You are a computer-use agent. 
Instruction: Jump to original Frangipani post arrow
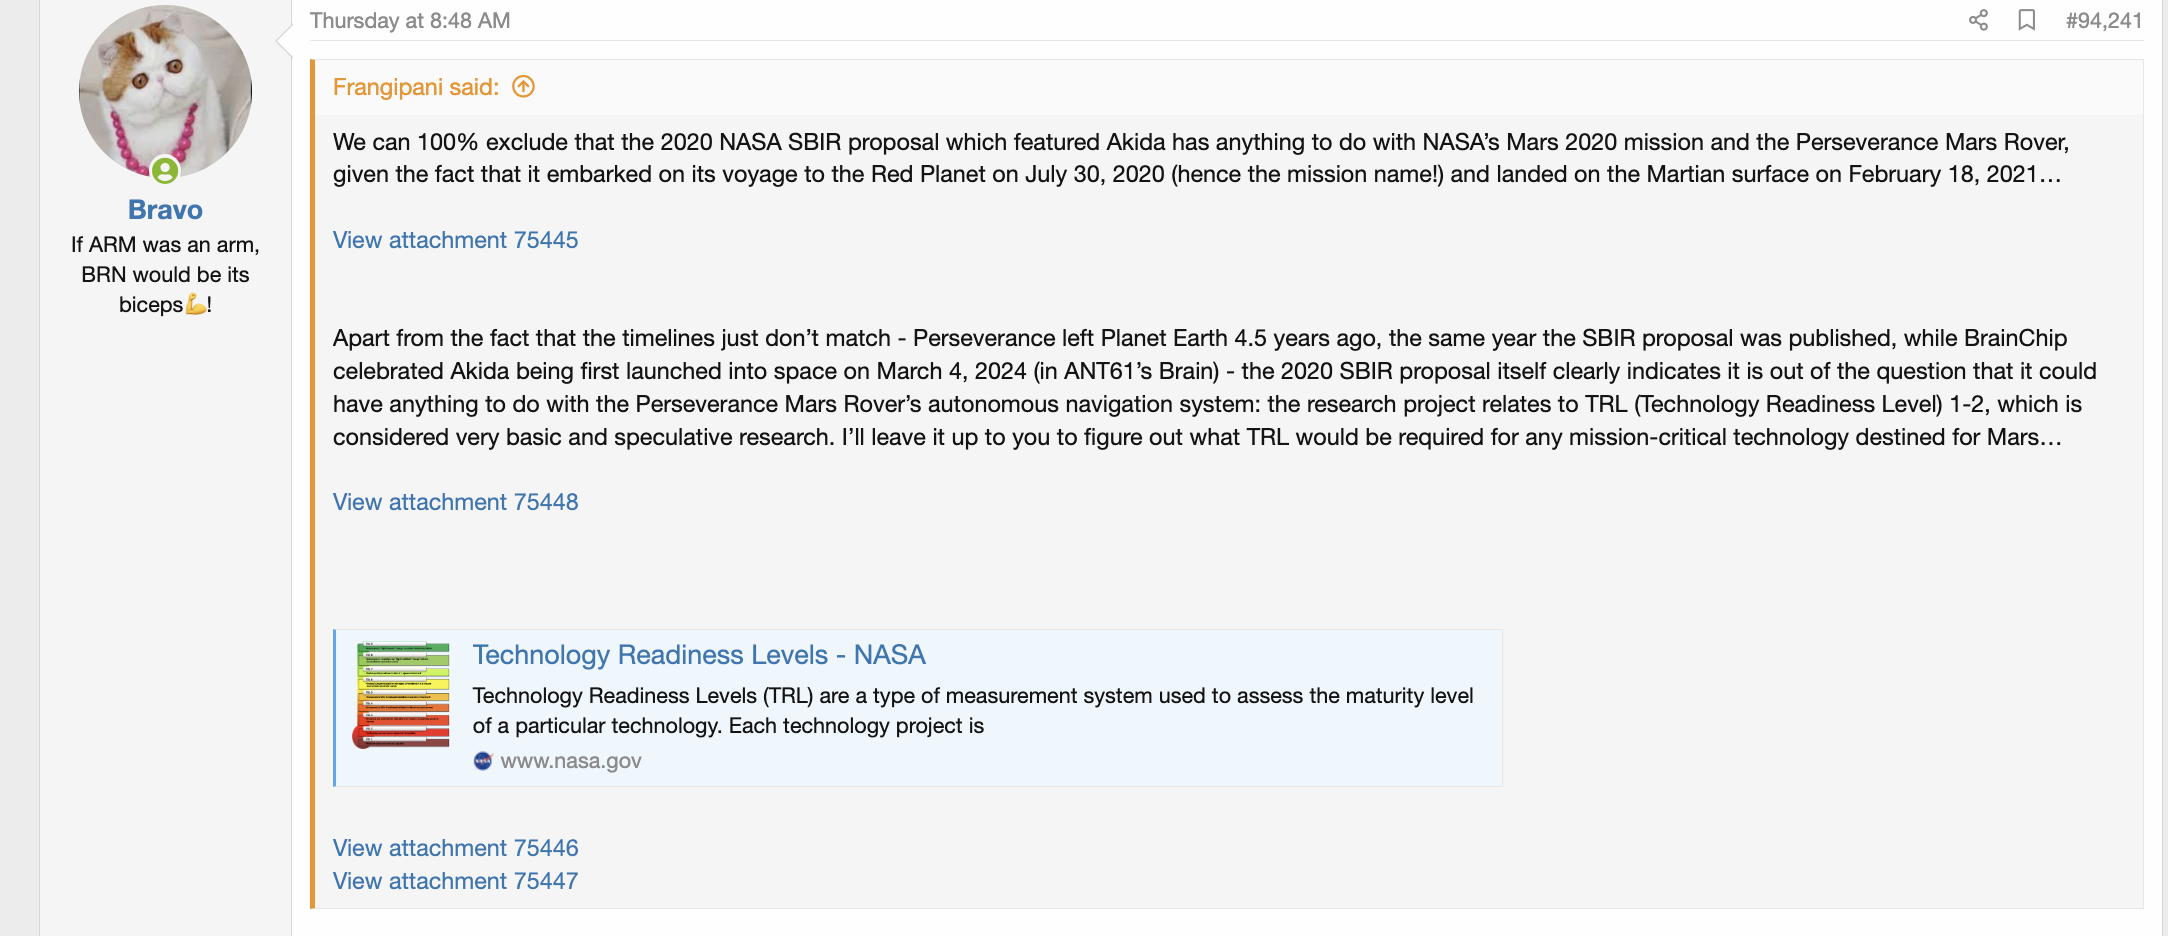524,87
